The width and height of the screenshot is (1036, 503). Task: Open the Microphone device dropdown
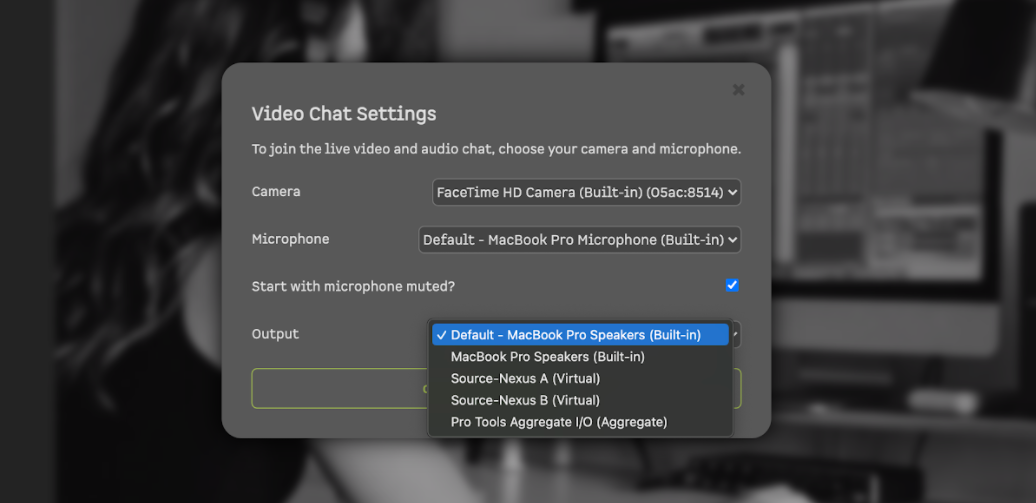click(x=579, y=240)
